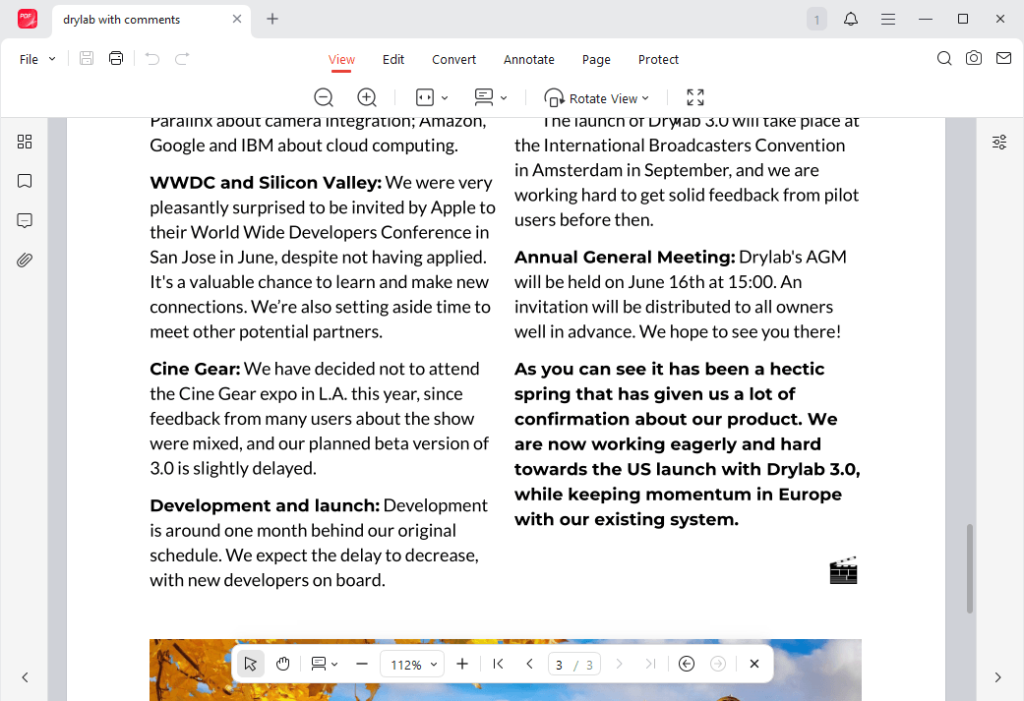Screen dimensions: 1024x701
Task: Expand the Rotate View dropdown
Action: point(597,97)
